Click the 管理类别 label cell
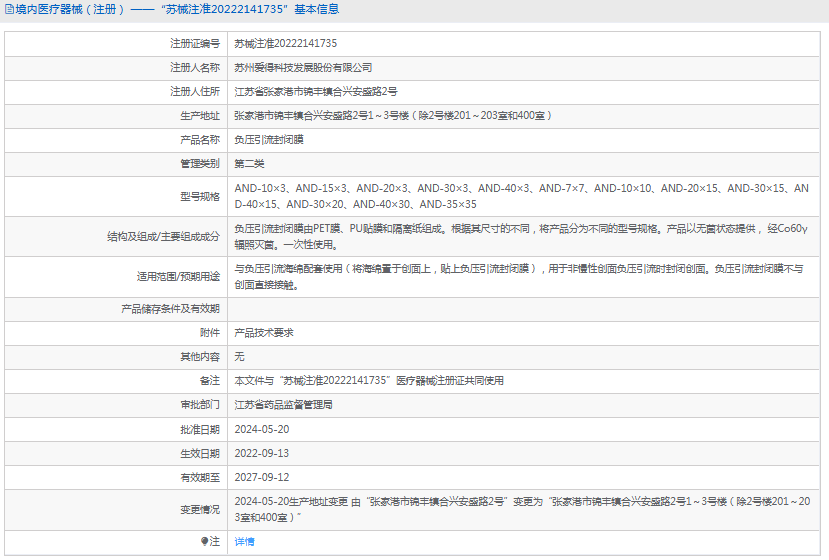This screenshot has height=560, width=829. 116,164
